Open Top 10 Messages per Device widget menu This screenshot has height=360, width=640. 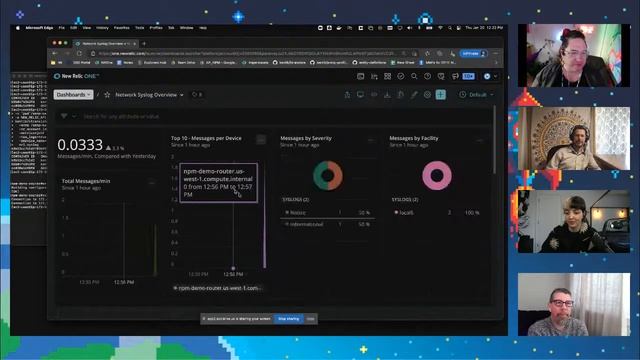coord(261,140)
